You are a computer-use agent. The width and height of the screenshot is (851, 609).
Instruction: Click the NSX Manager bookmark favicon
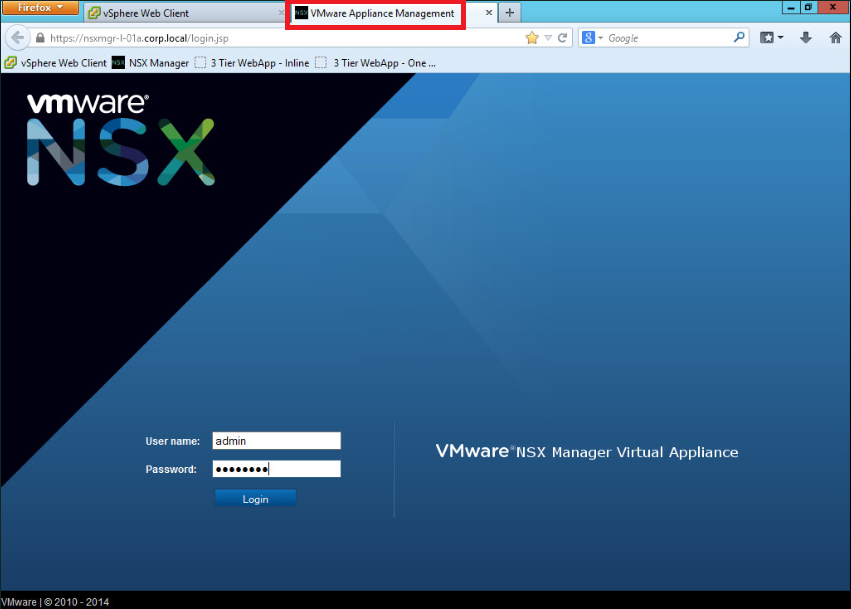pyautogui.click(x=118, y=63)
